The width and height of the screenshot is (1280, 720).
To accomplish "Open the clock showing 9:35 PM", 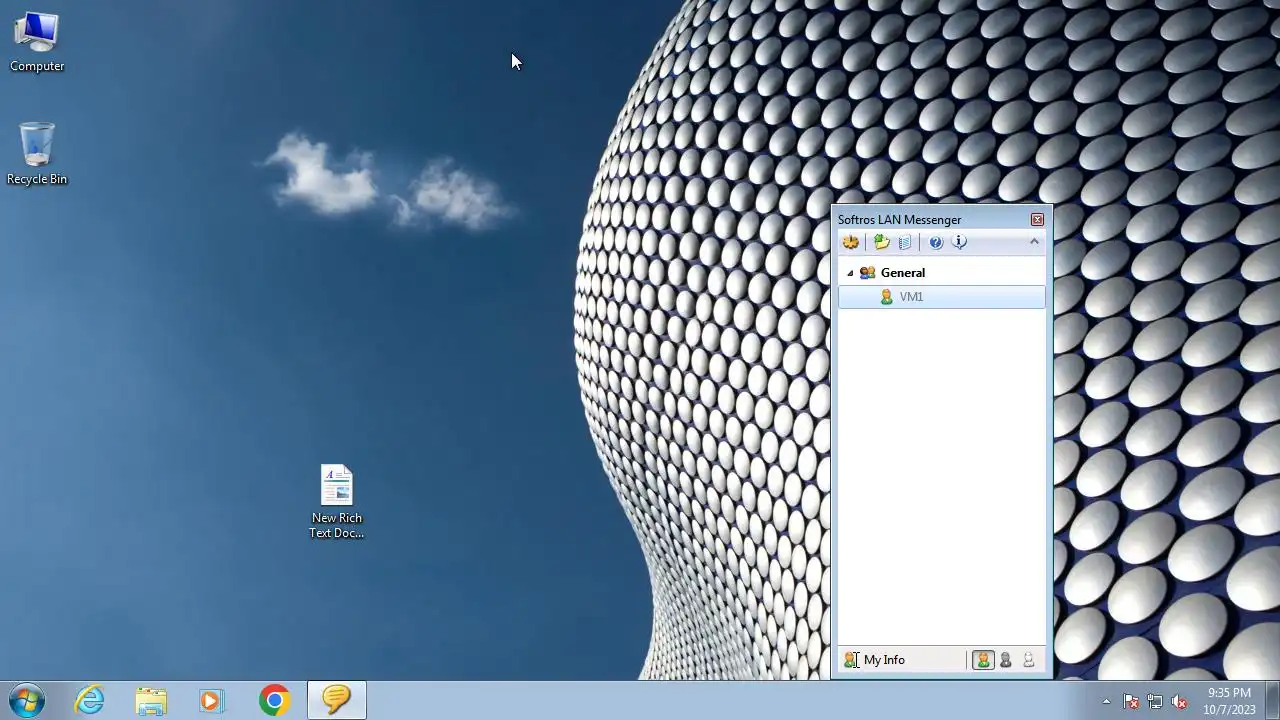I will (x=1229, y=701).
